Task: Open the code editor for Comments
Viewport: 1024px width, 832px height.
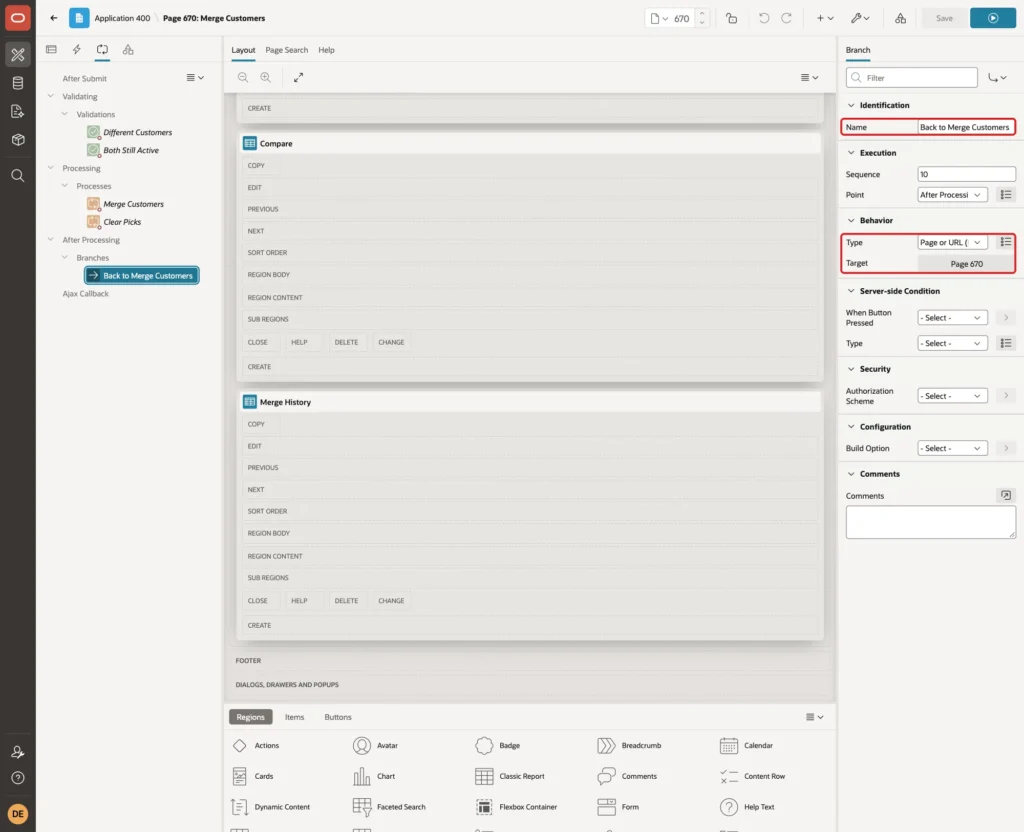Action: pos(1006,495)
